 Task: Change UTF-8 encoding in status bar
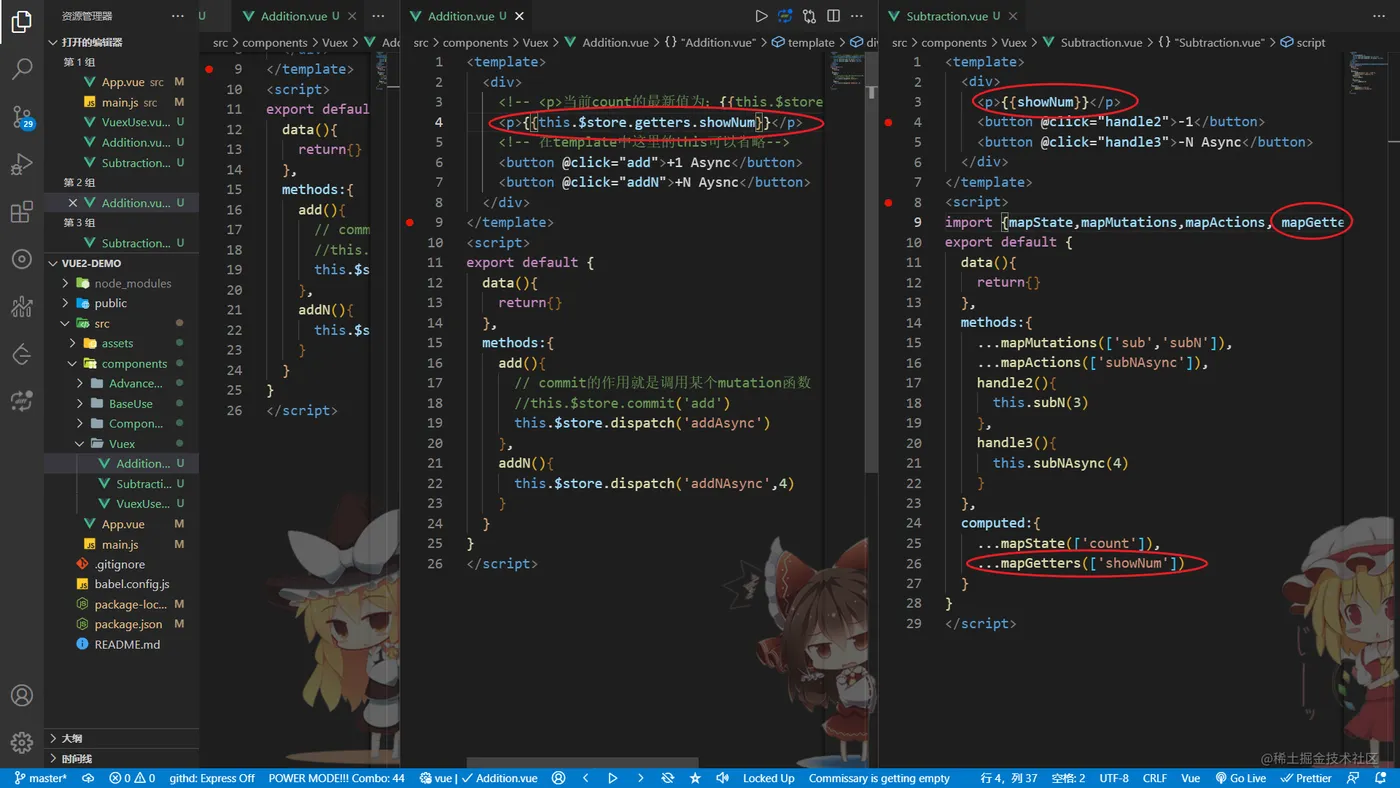pyautogui.click(x=1113, y=778)
